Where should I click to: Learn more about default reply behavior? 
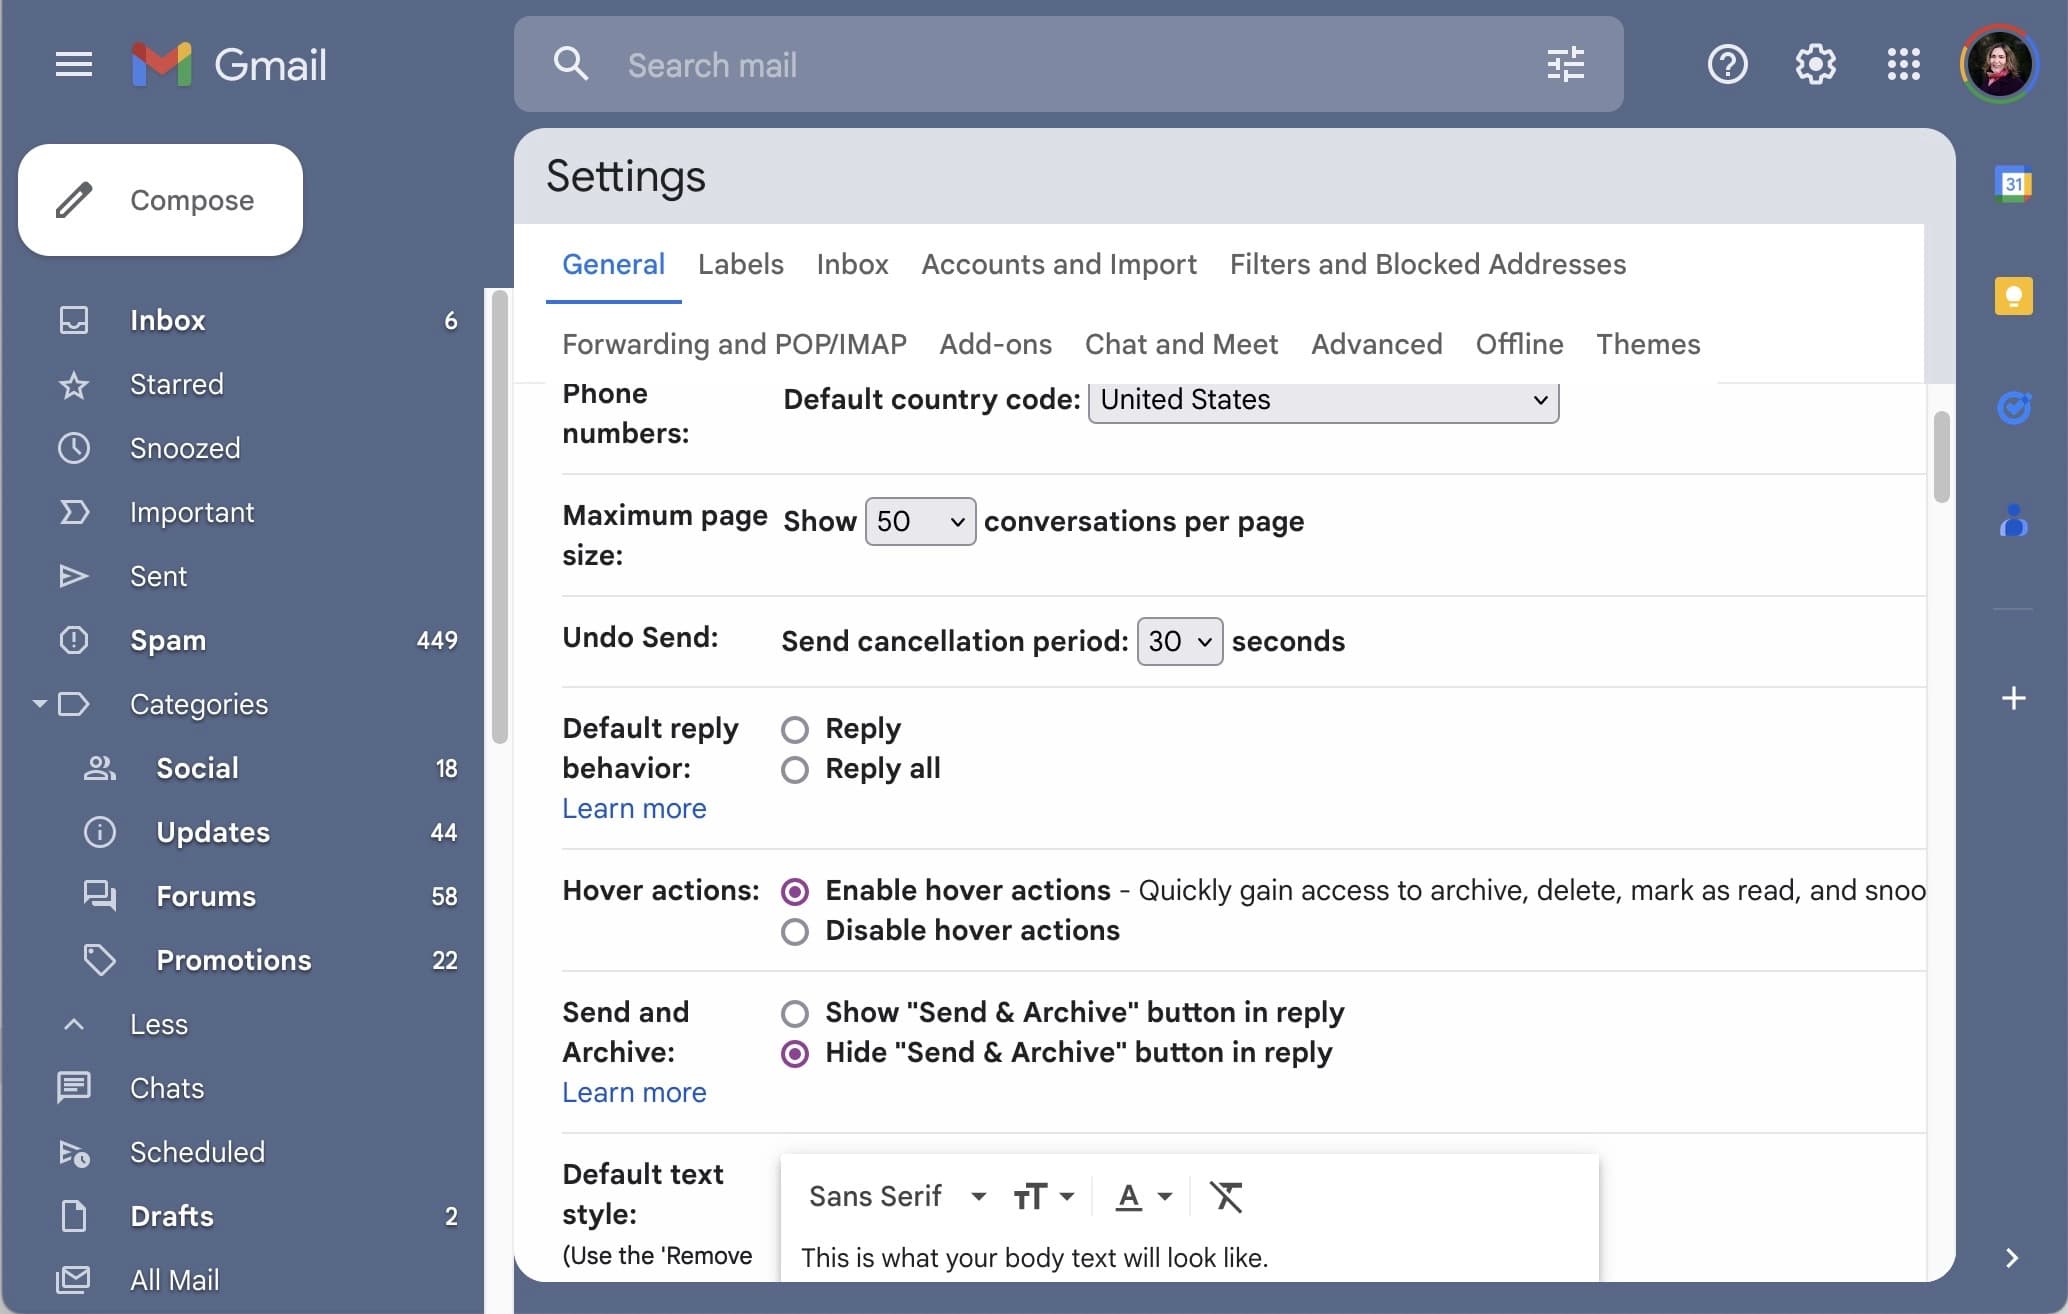pos(634,808)
